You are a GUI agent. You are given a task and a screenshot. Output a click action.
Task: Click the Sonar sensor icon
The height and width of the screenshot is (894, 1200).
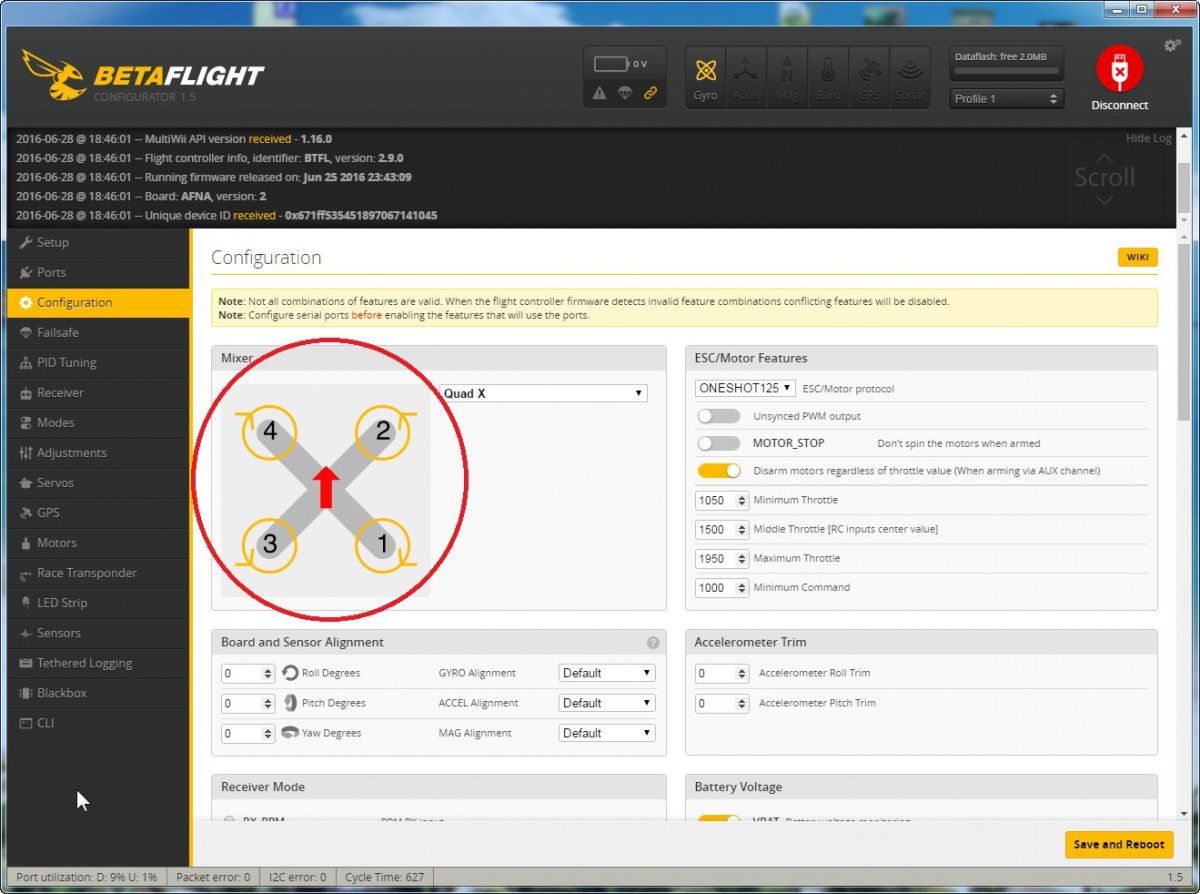tap(909, 77)
